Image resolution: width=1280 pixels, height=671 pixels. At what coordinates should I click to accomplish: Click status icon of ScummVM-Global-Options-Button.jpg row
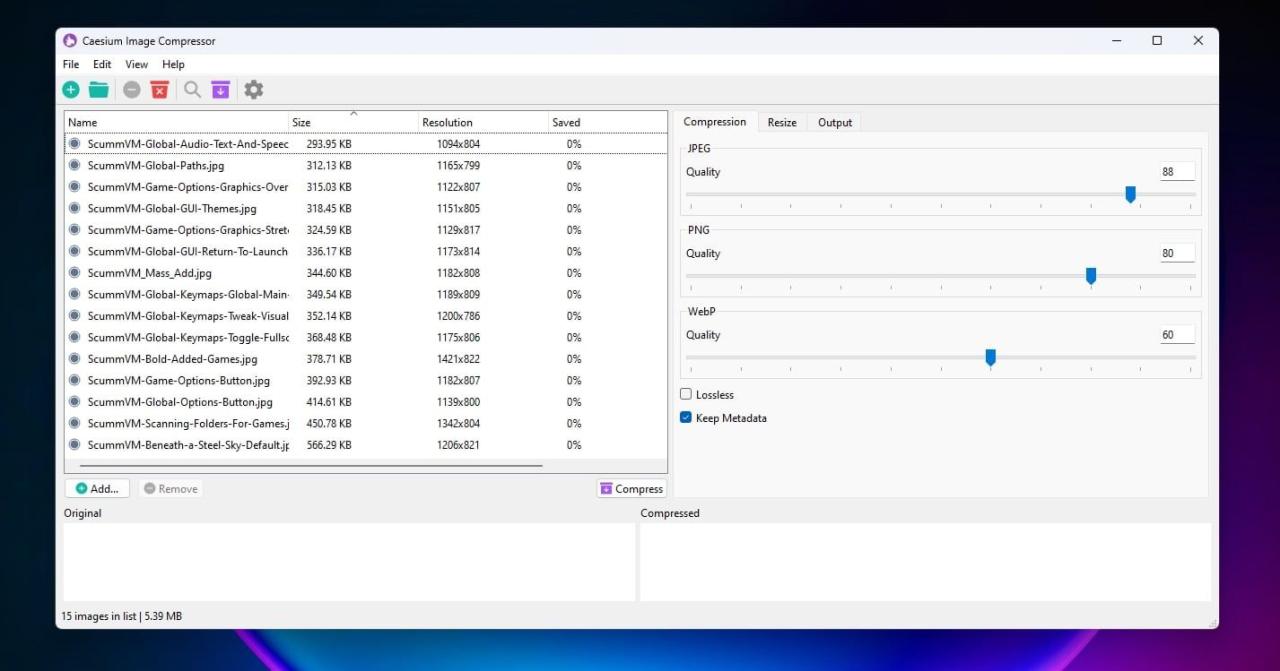(74, 402)
